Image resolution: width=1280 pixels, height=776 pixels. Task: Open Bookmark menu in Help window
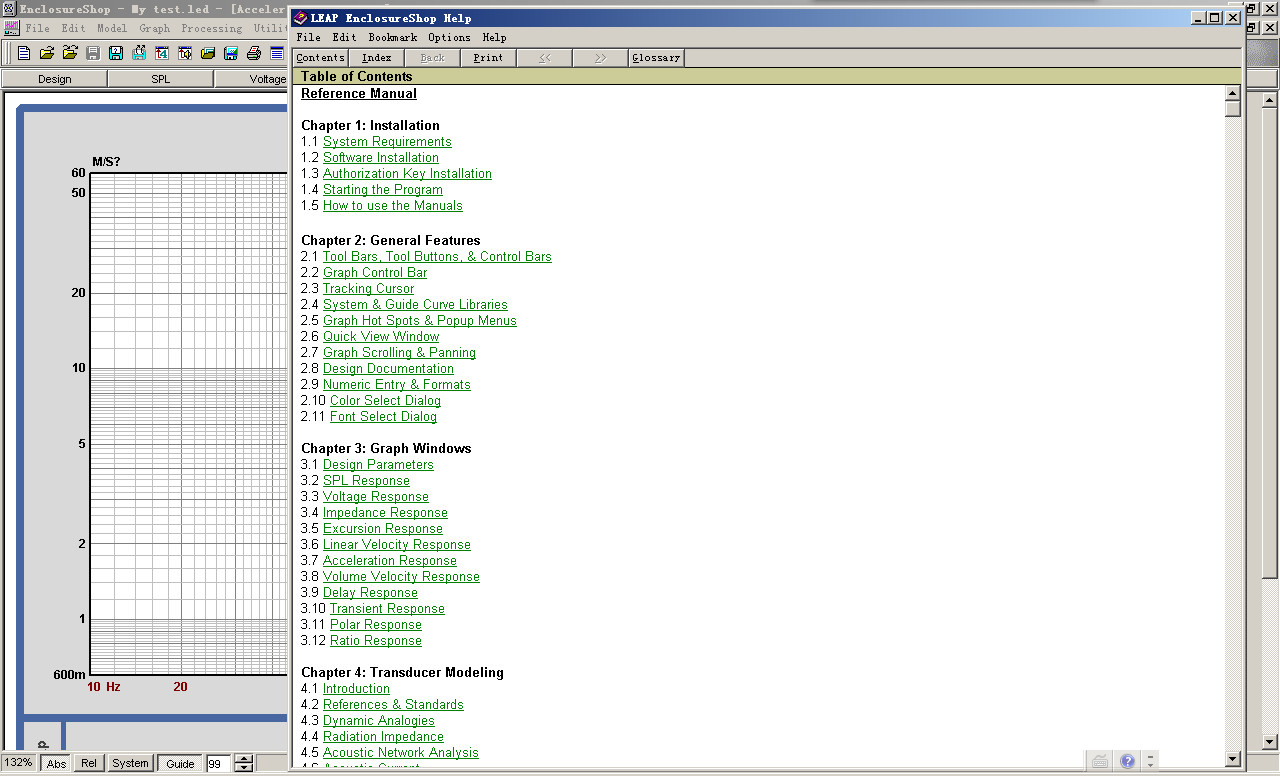coord(392,37)
